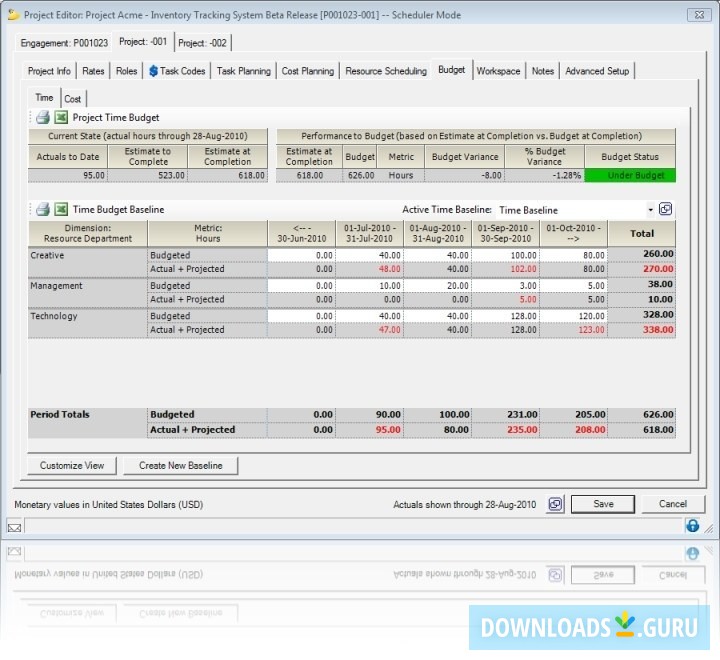This screenshot has height=660, width=720.
Task: Click the envelope icon in status bar
Action: click(x=14, y=526)
